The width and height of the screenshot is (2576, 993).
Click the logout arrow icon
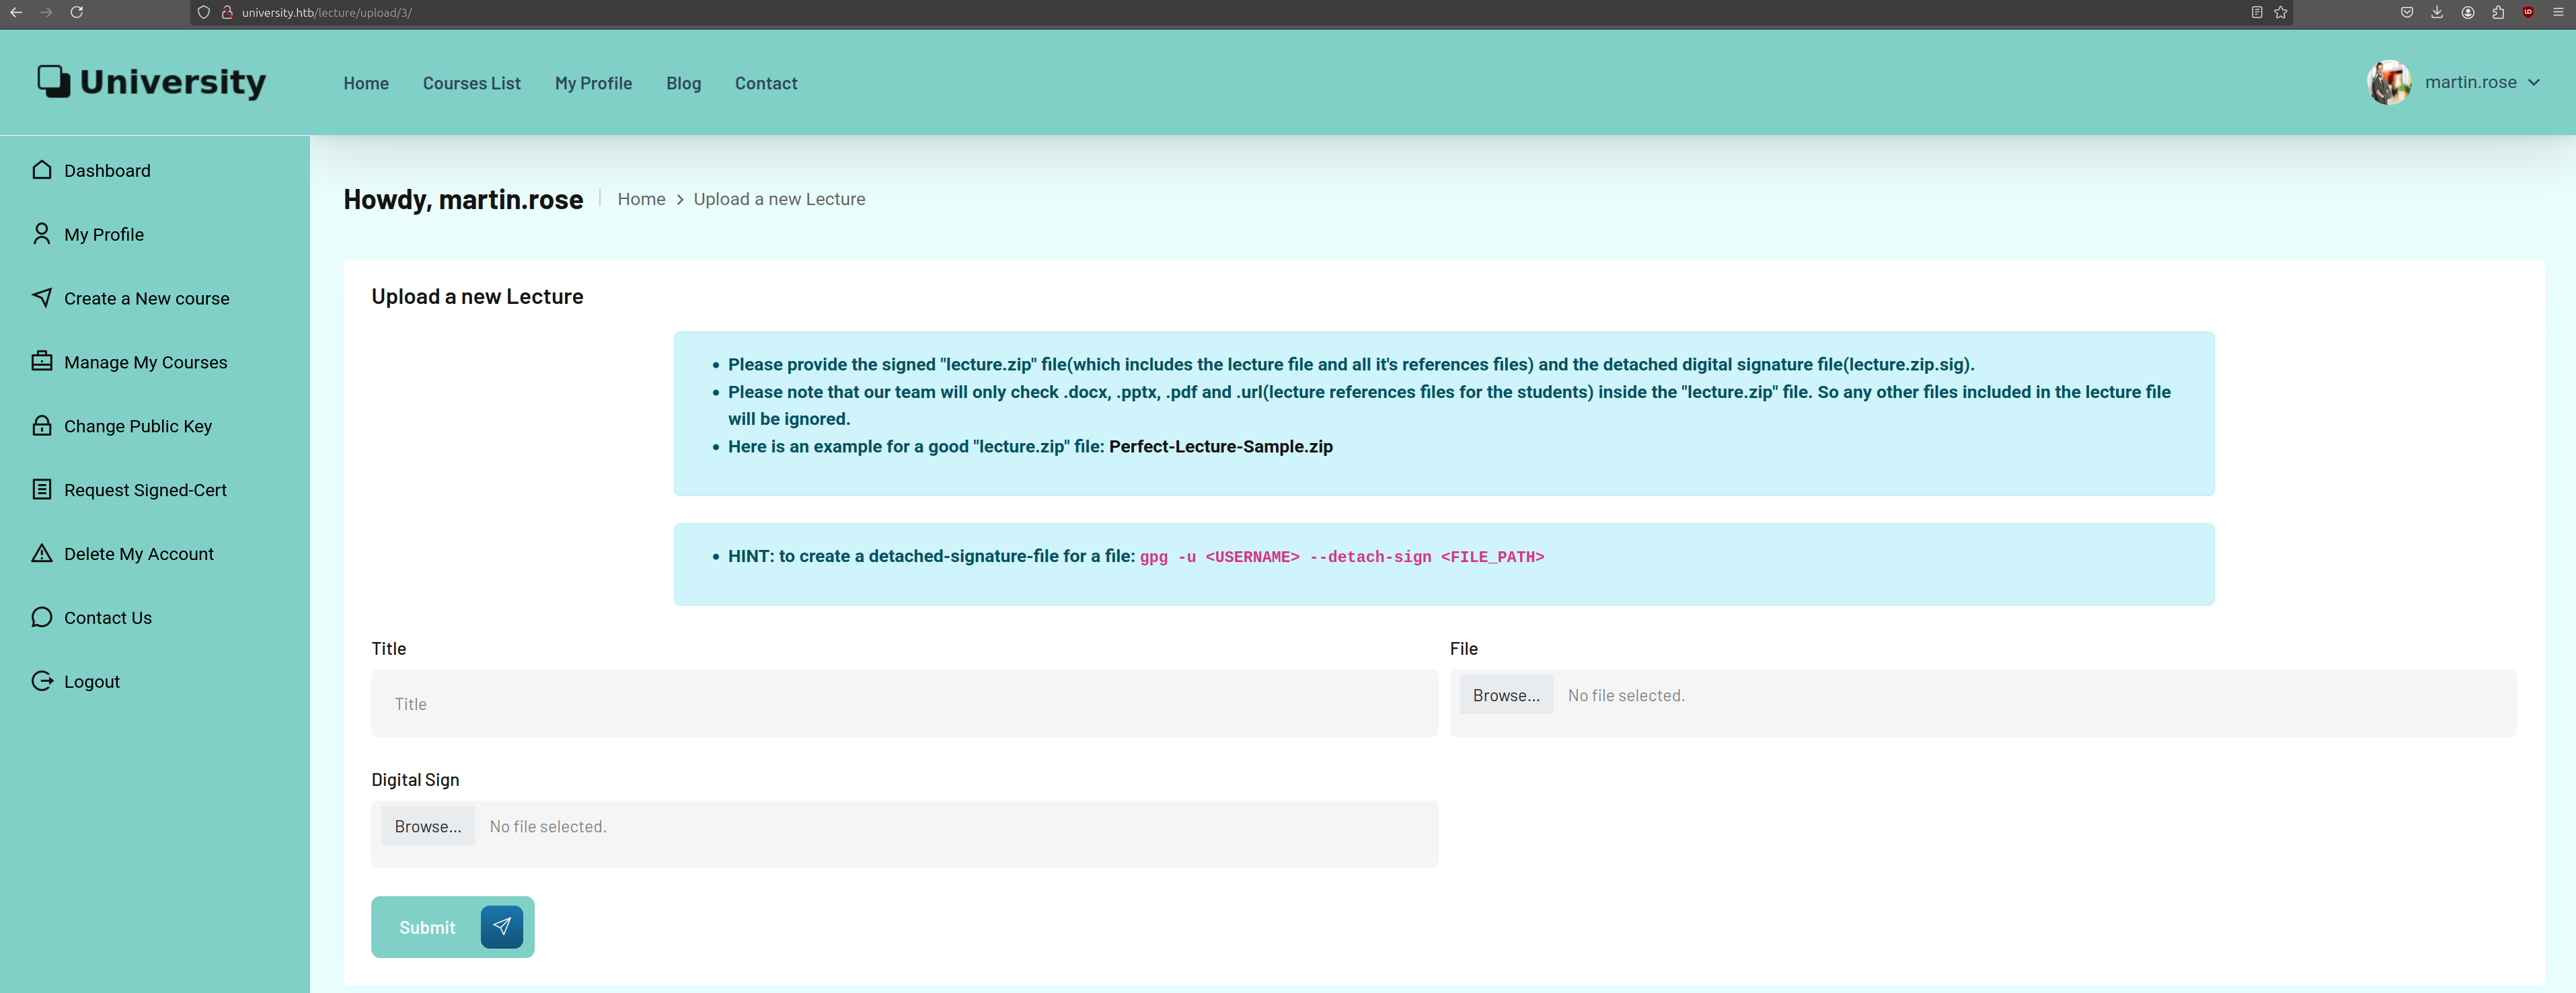pos(42,681)
